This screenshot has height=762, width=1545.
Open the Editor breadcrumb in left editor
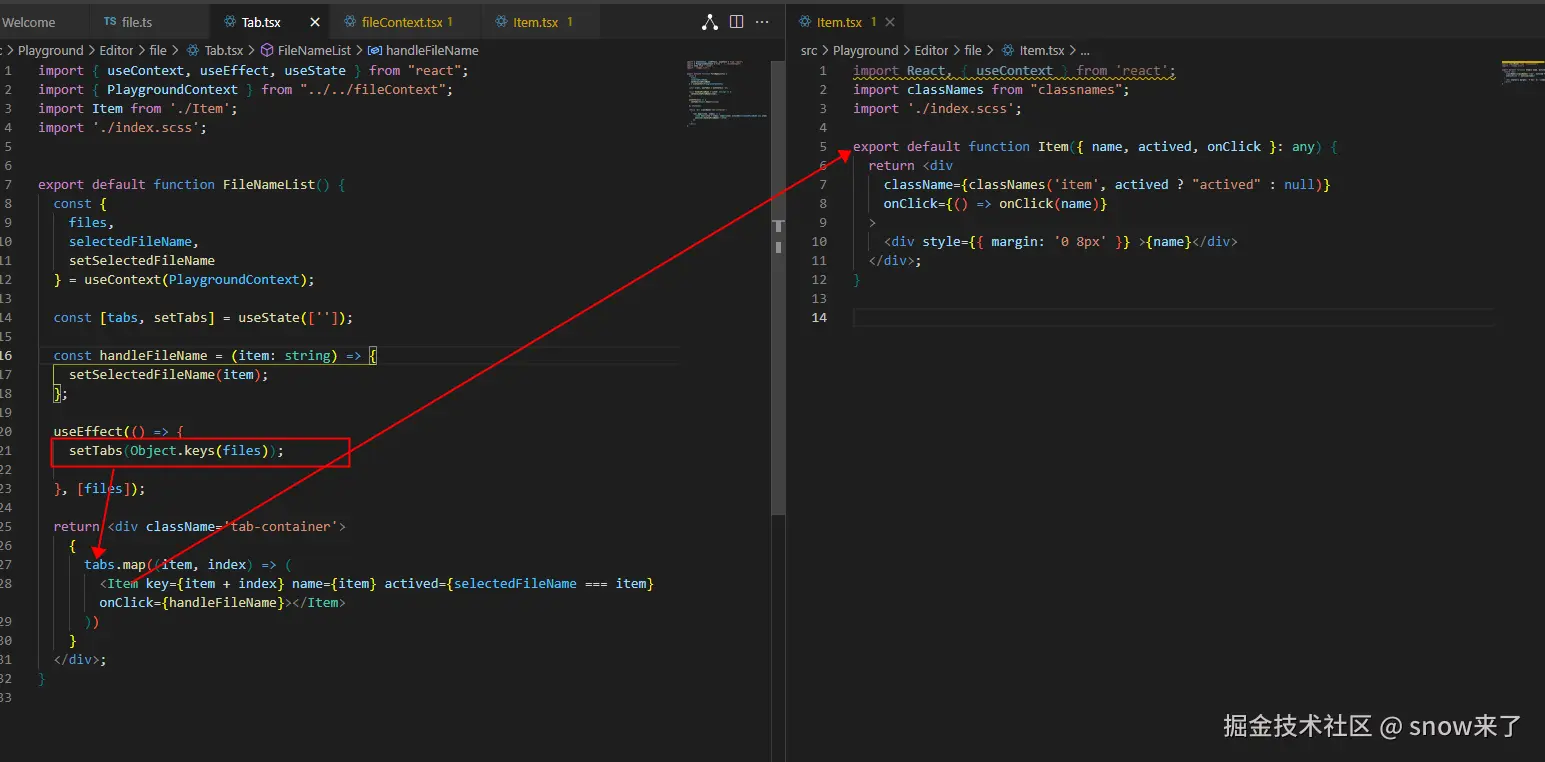tap(116, 50)
